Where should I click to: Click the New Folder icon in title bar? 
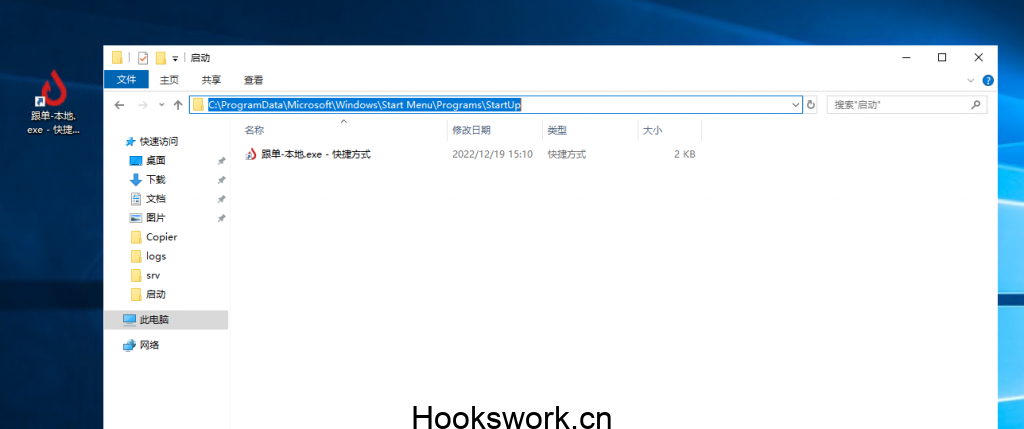click(160, 58)
